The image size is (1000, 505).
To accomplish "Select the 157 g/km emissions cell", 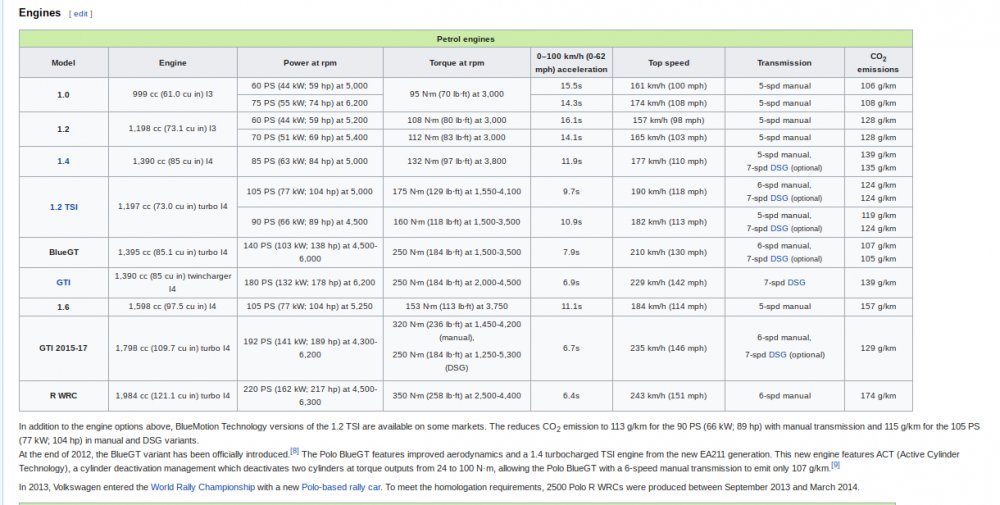I will [878, 307].
